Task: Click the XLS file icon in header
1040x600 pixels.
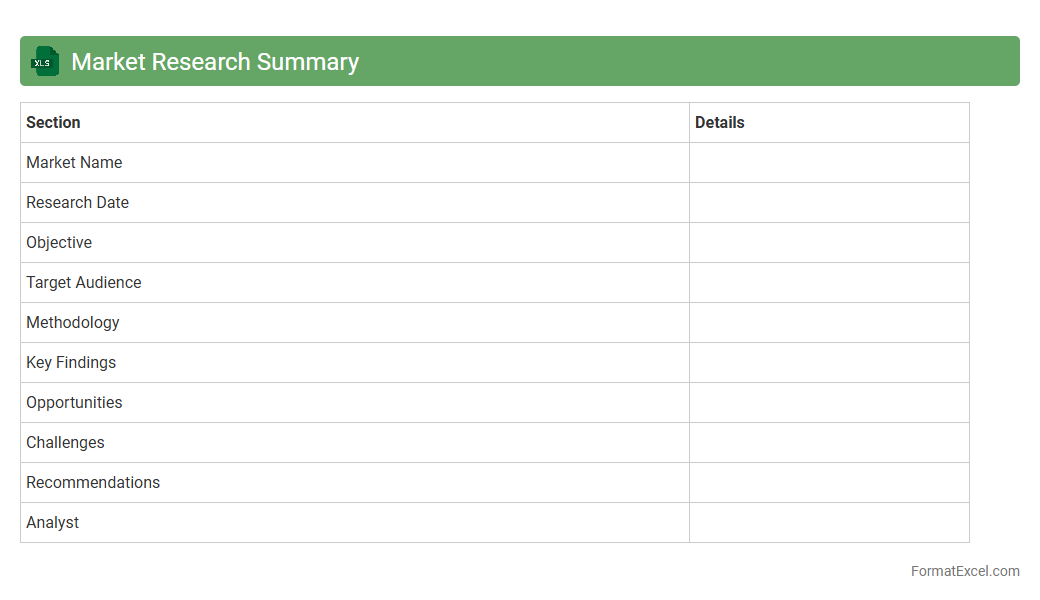Action: tap(45, 61)
